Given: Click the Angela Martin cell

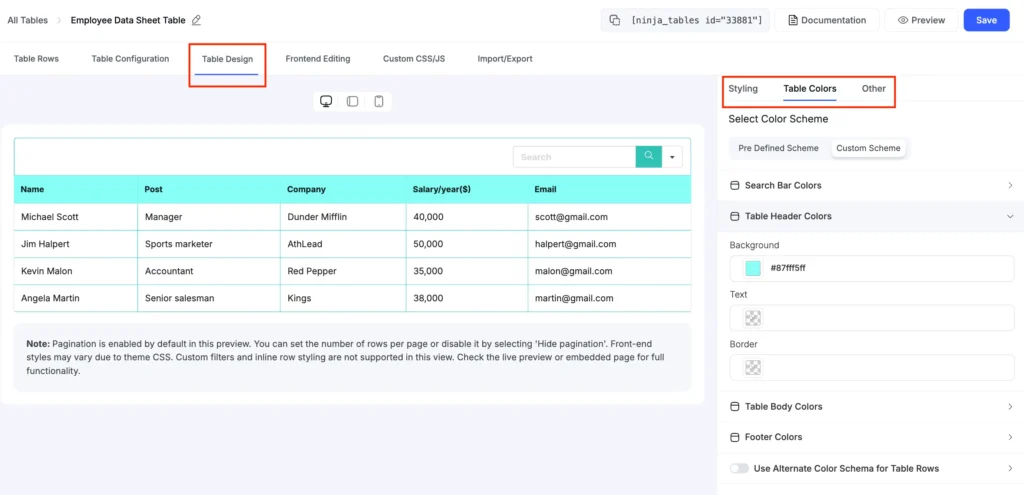Looking at the screenshot, I should tap(76, 298).
